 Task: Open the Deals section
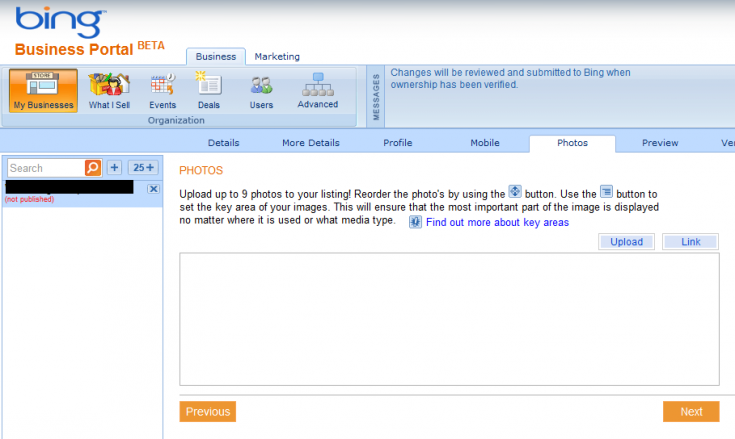click(x=209, y=91)
